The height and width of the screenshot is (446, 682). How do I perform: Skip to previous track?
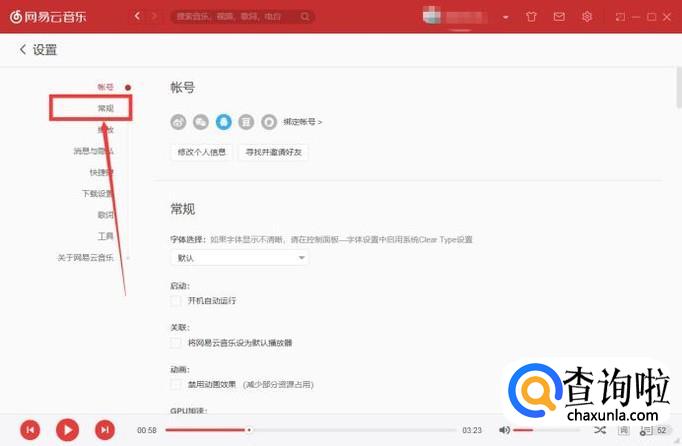30,430
